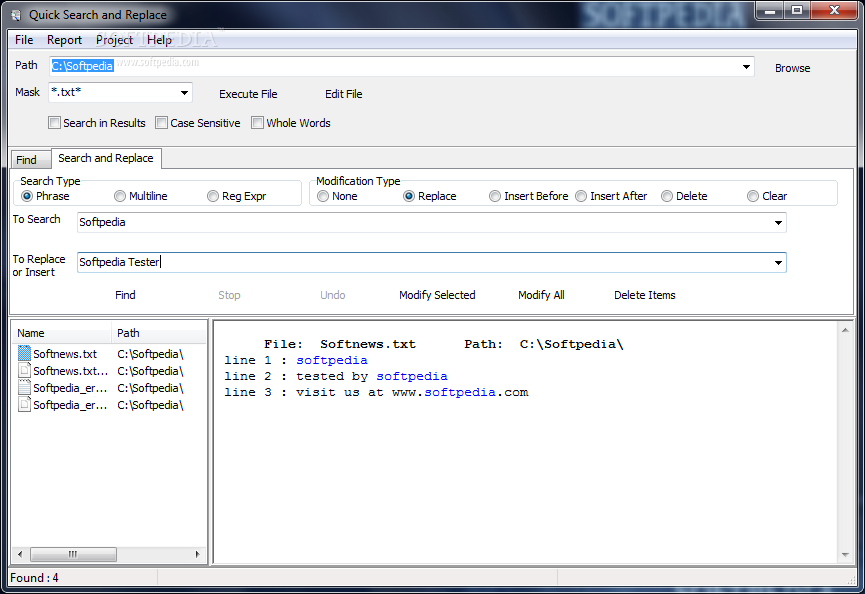Screen dimensions: 865x594
Task: Click the Undo button
Action: click(x=333, y=295)
